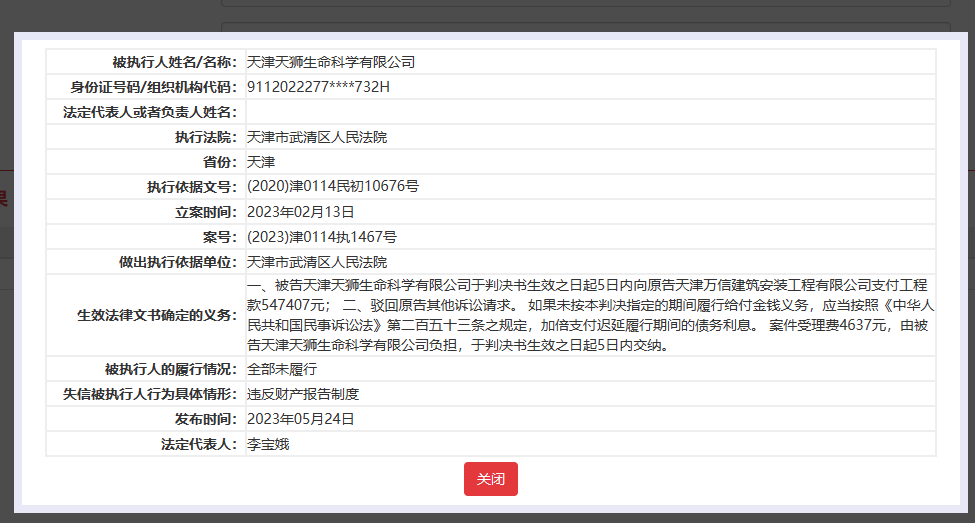The height and width of the screenshot is (523, 975).
Task: Click organization code 9112022277****732H
Action: tap(318, 87)
